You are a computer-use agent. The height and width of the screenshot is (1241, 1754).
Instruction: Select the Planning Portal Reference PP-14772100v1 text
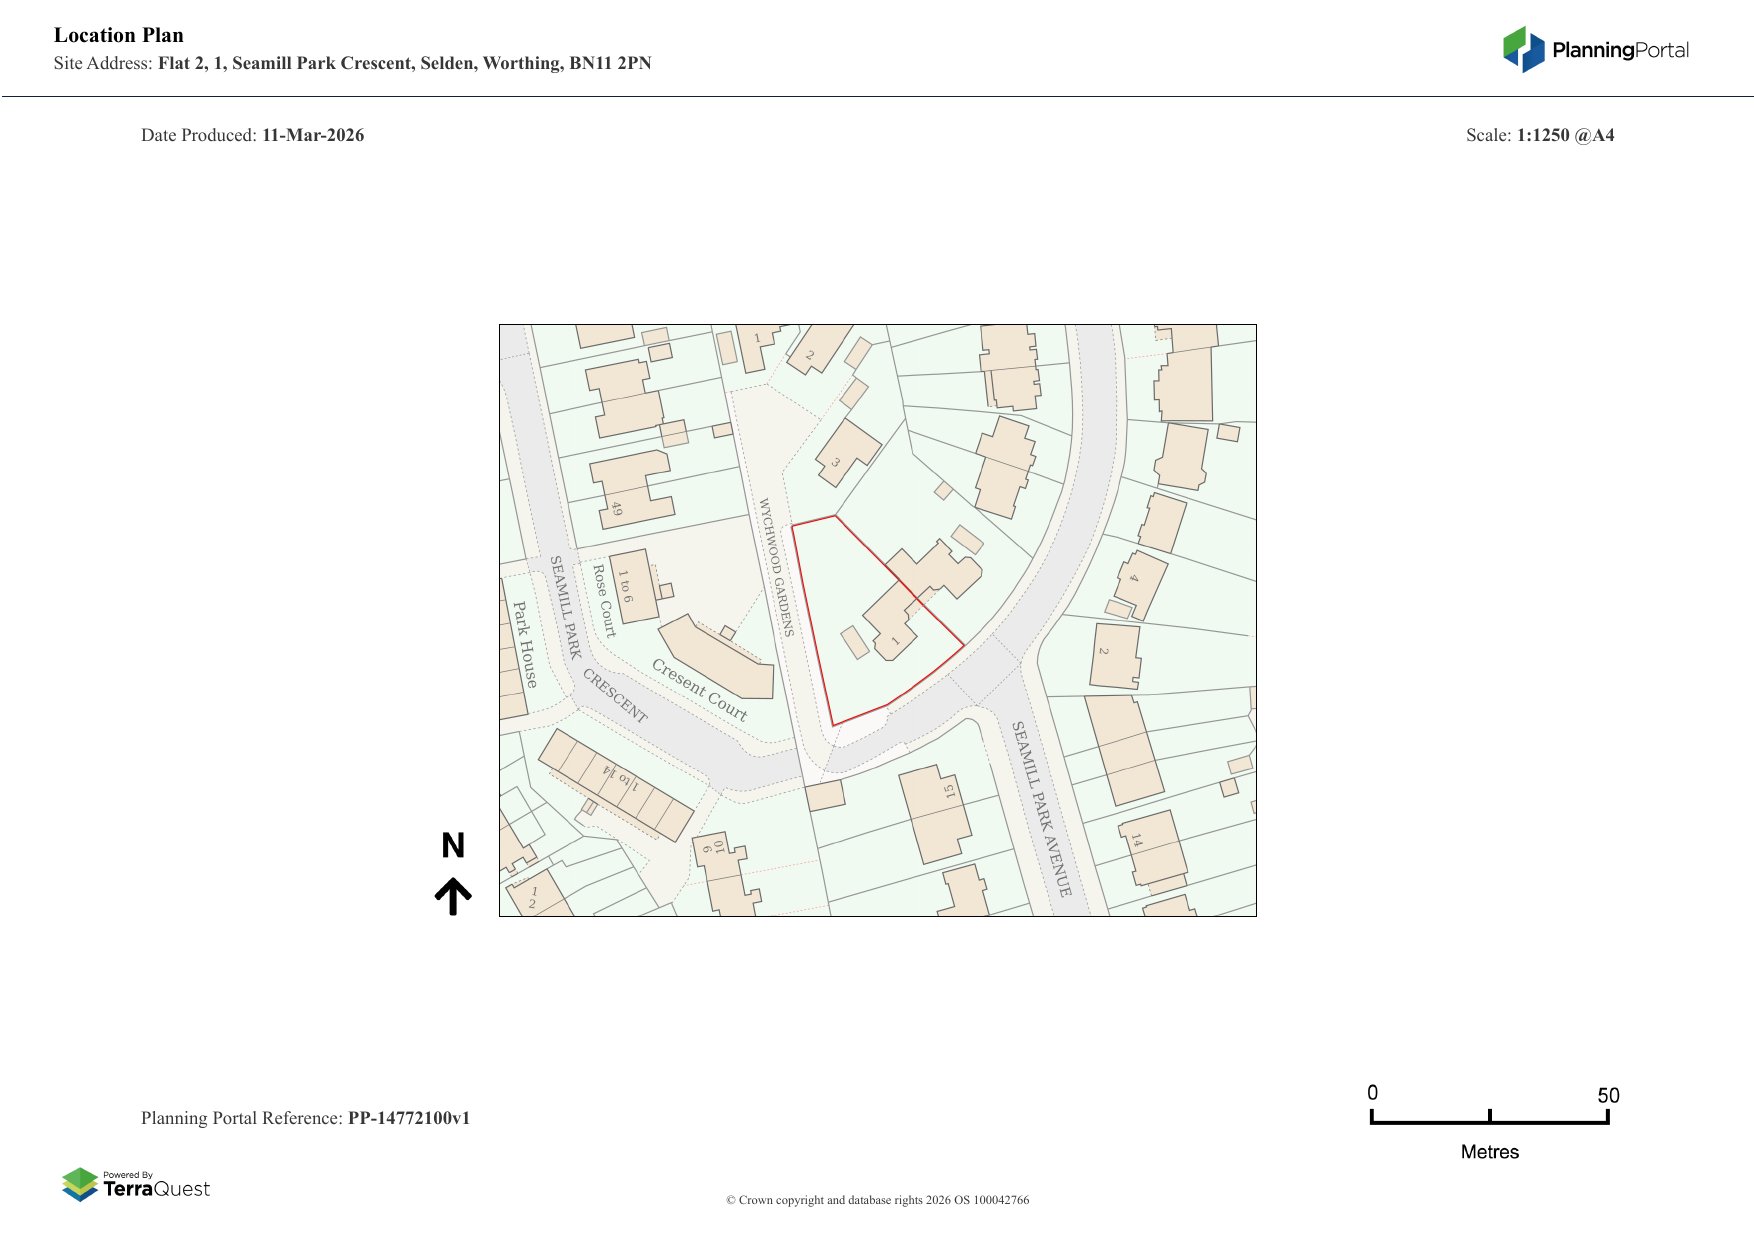305,1118
